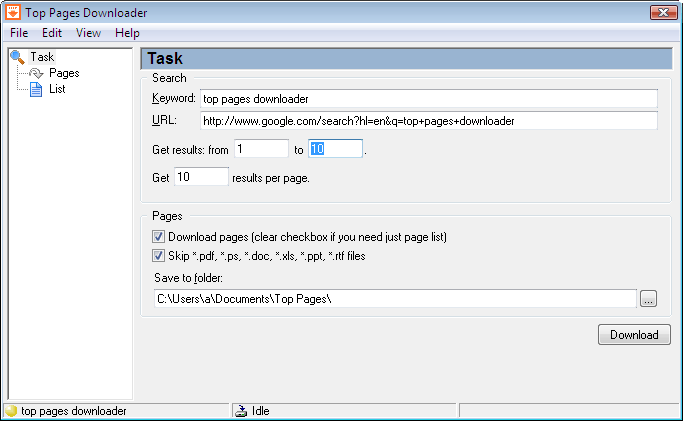Click the Top Pages Downloader app icon in title bar
Screen dimensions: 683x421
tap(13, 12)
